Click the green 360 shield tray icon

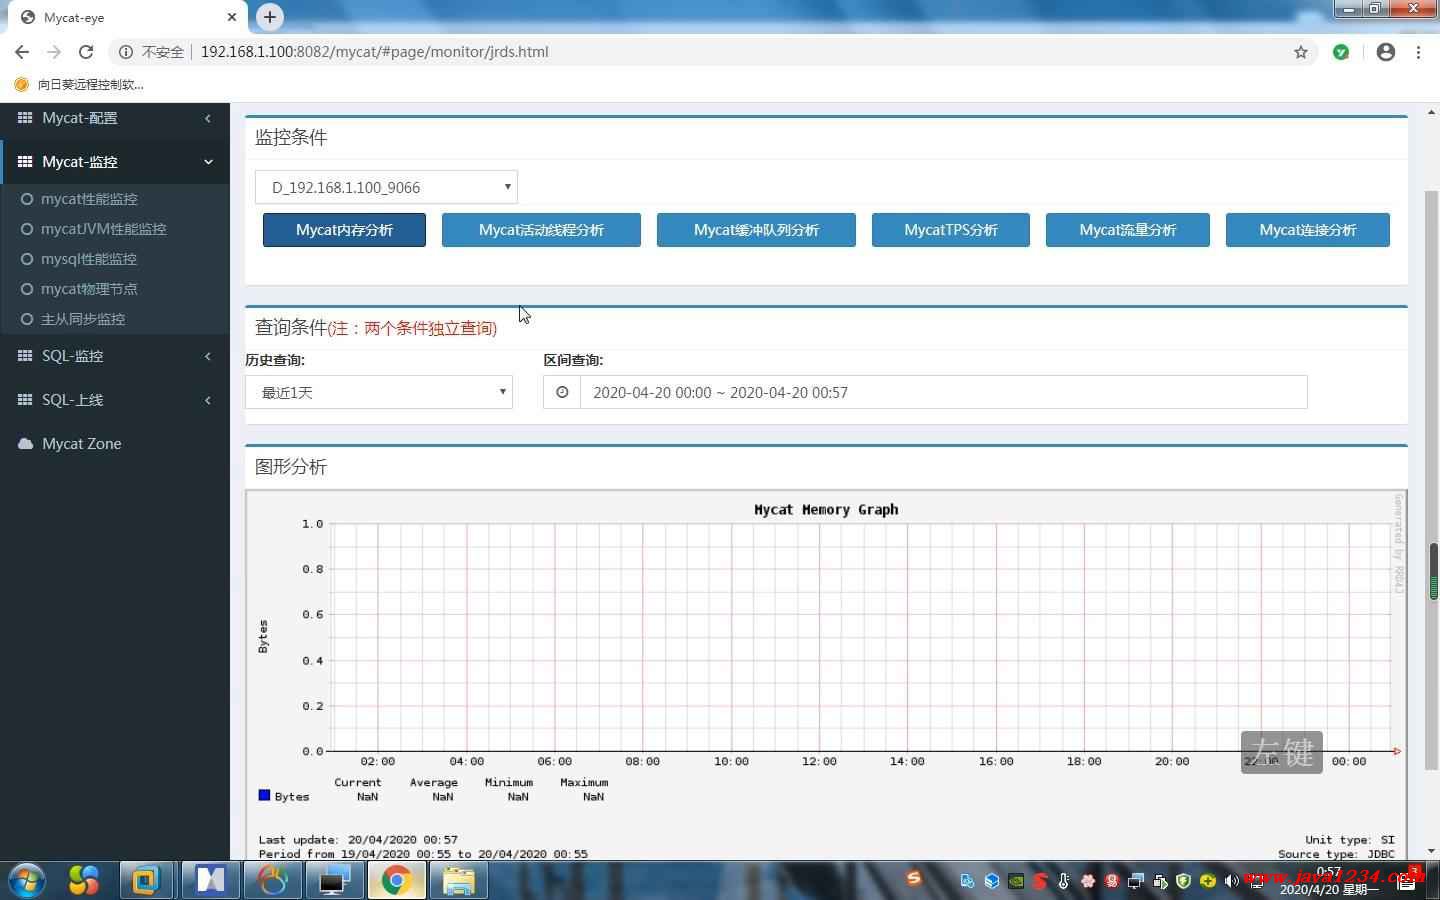[1183, 881]
